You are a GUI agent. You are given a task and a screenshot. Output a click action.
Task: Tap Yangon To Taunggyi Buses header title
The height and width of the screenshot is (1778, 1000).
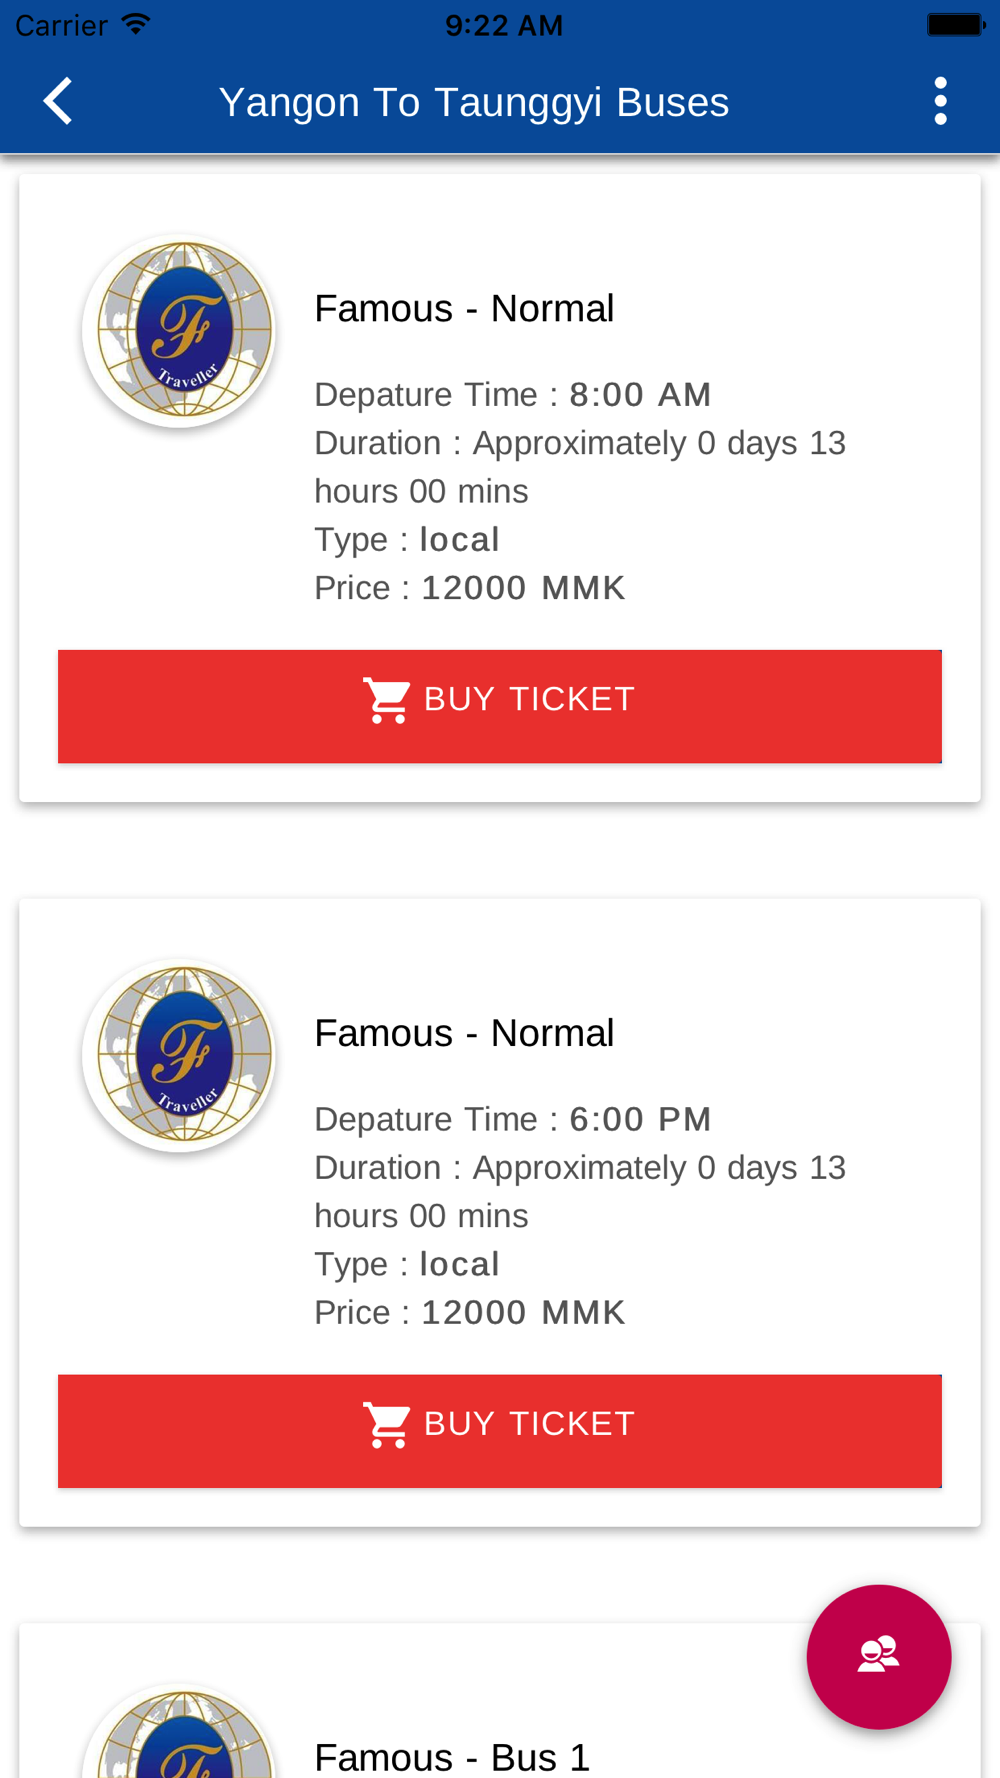tap(474, 102)
